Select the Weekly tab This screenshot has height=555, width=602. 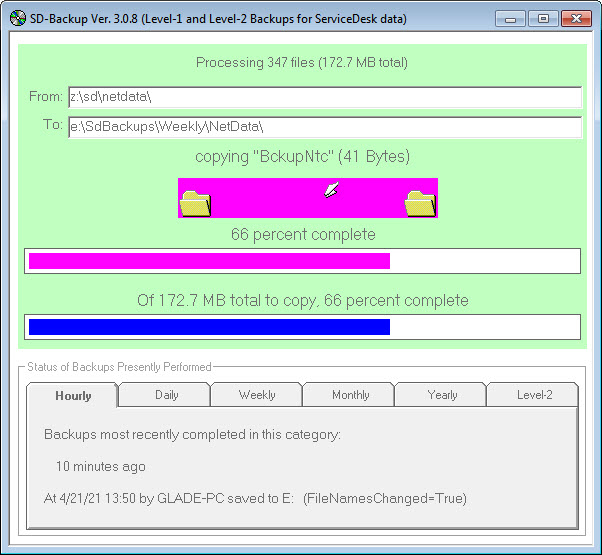coord(257,395)
